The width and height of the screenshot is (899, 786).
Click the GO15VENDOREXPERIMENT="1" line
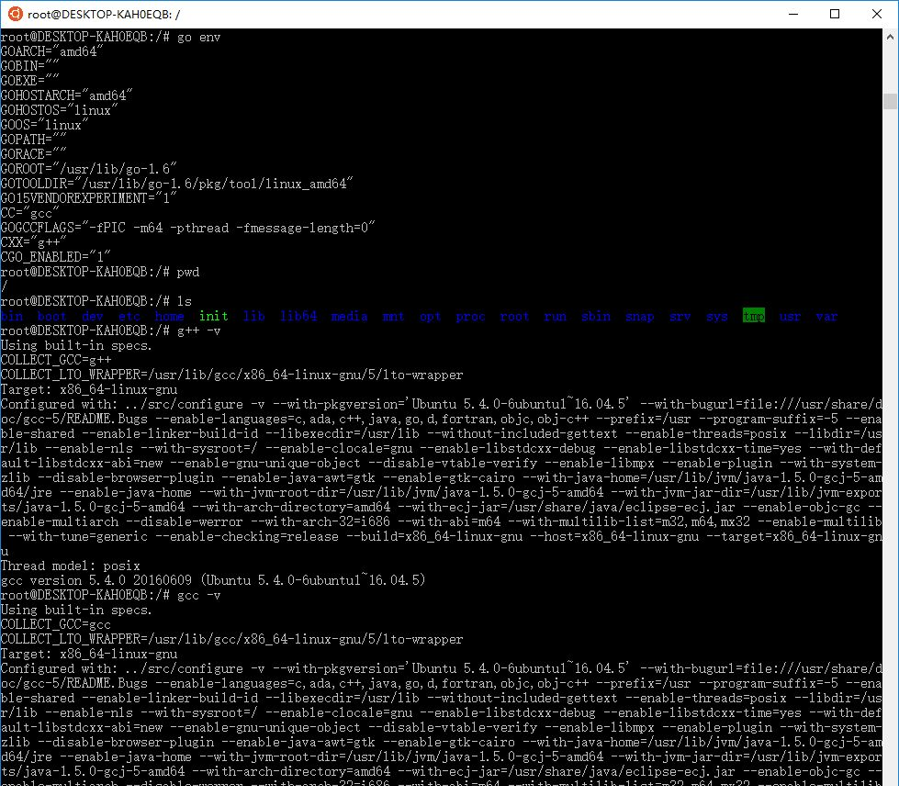pos(88,198)
